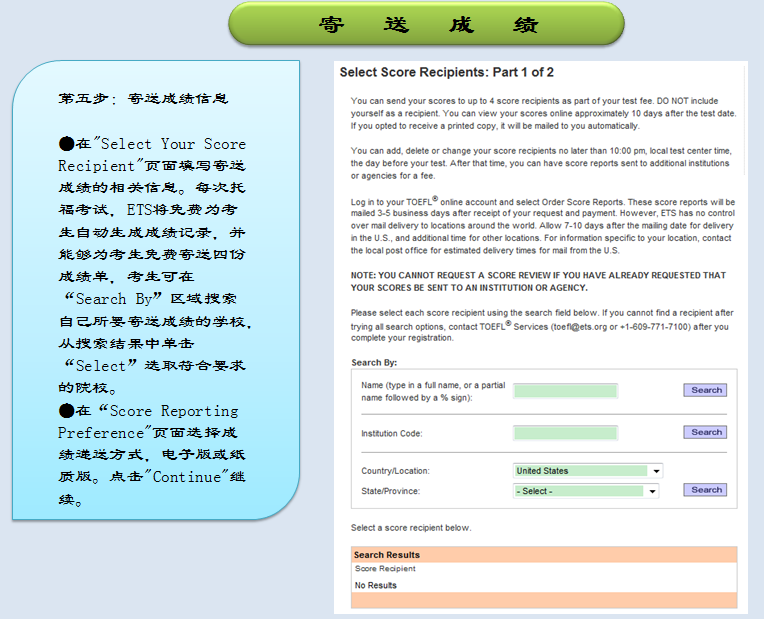Viewport: 764px width, 619px height.
Task: Click the 'Institution Code:' label
Action: 392,434
